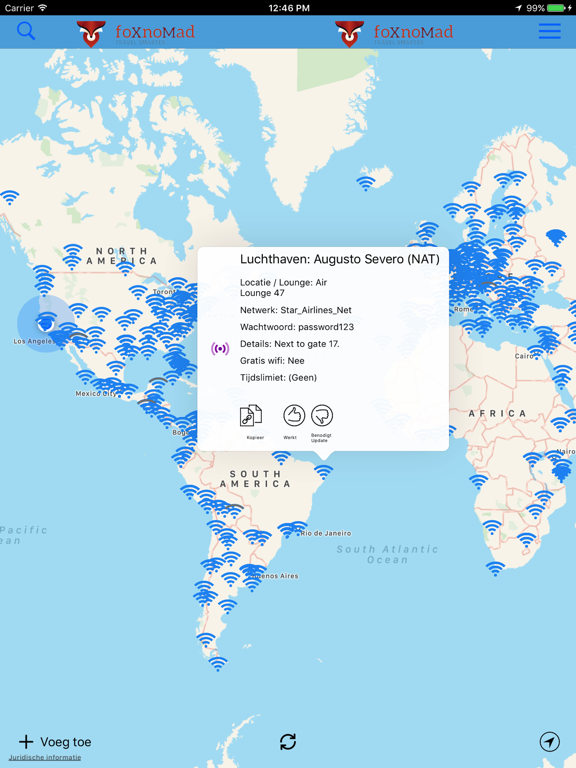Tap the Tijdslimiet: (Geen) line
Viewport: 576px width, 768px height.
(x=278, y=377)
